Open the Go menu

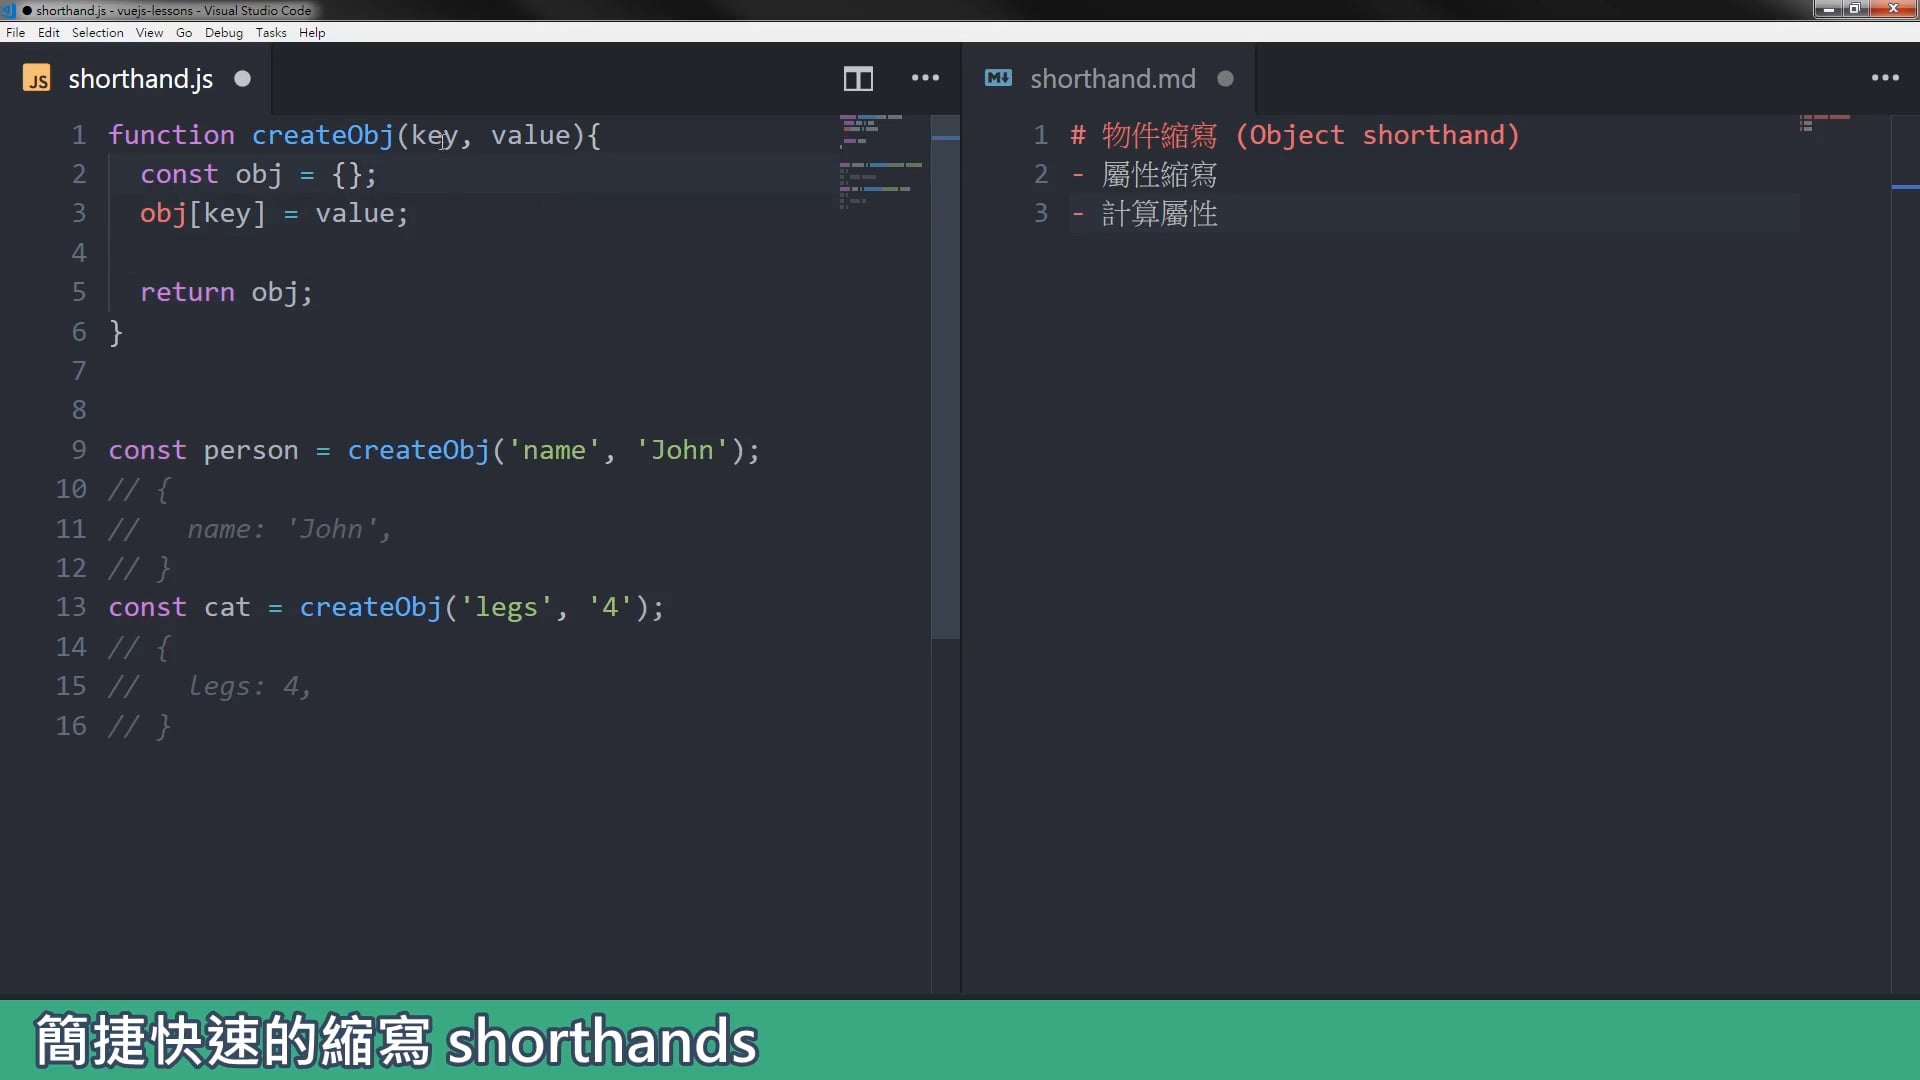click(x=183, y=32)
